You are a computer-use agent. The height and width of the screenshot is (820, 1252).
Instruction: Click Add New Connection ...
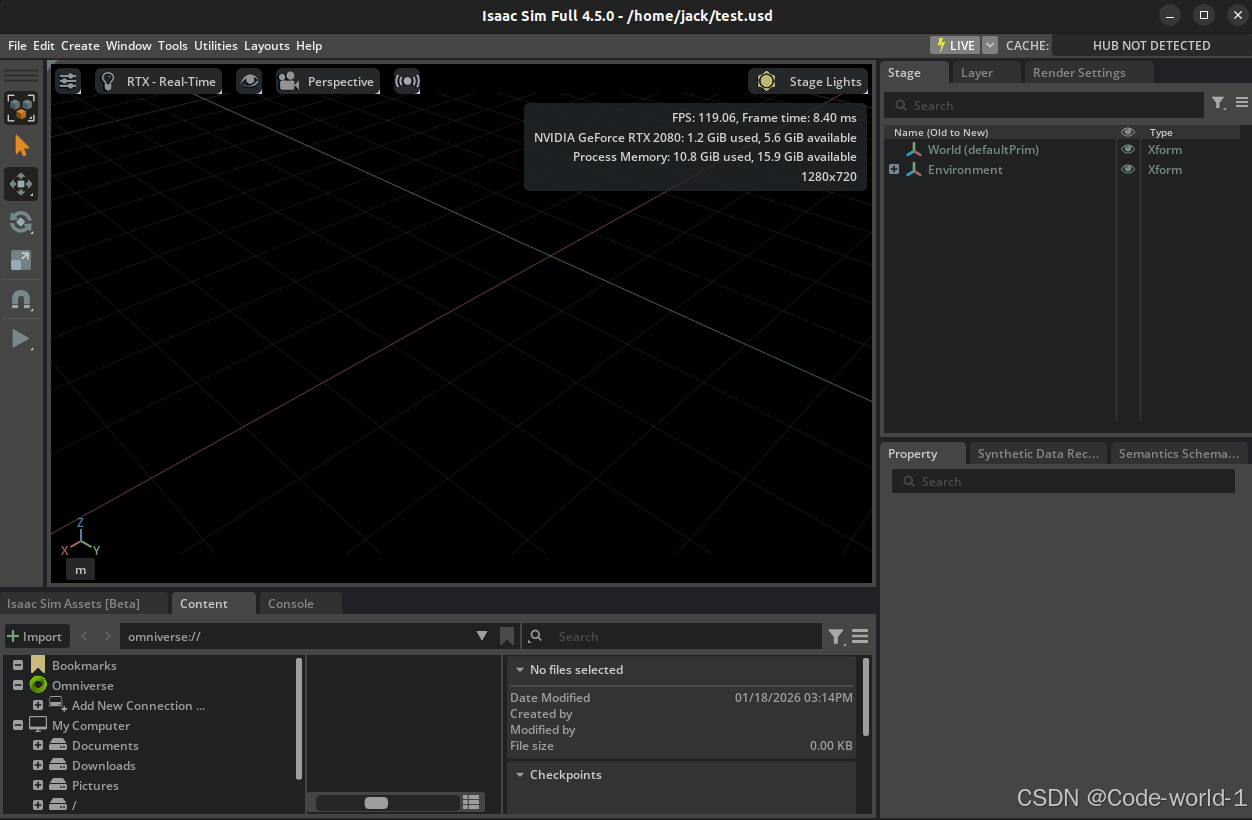[138, 705]
